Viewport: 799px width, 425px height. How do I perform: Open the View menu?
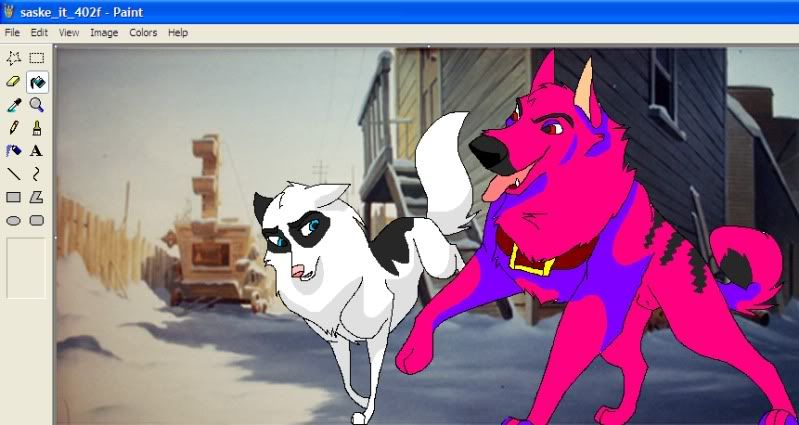(69, 33)
